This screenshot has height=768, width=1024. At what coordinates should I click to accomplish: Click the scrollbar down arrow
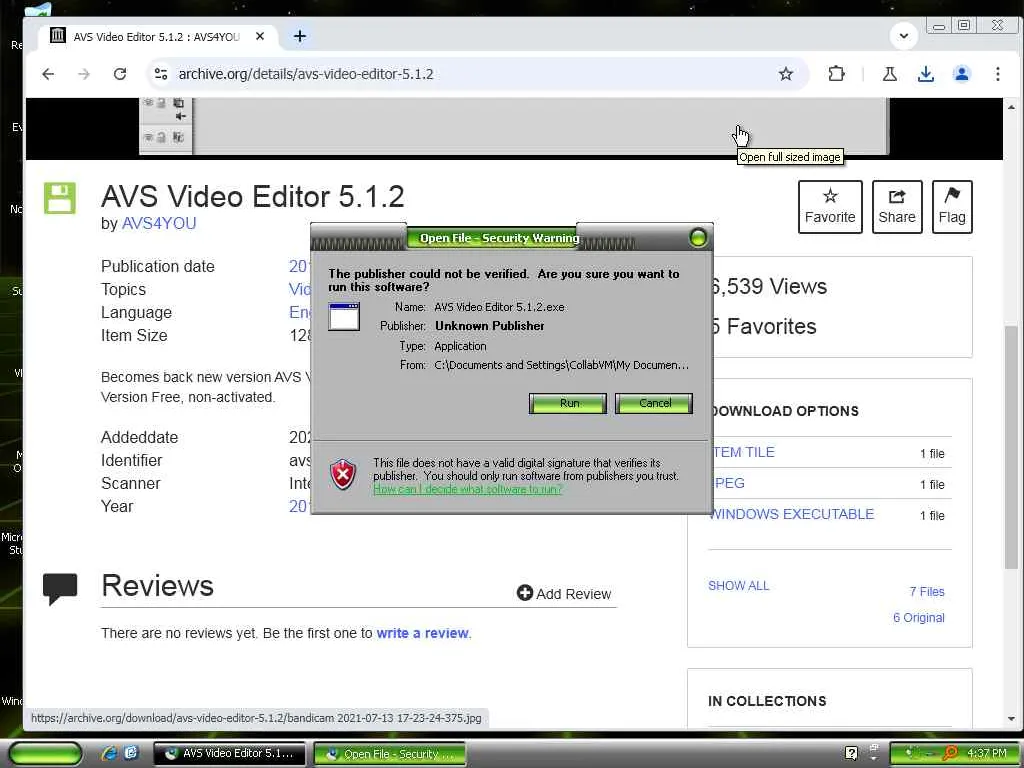pos(1011,719)
